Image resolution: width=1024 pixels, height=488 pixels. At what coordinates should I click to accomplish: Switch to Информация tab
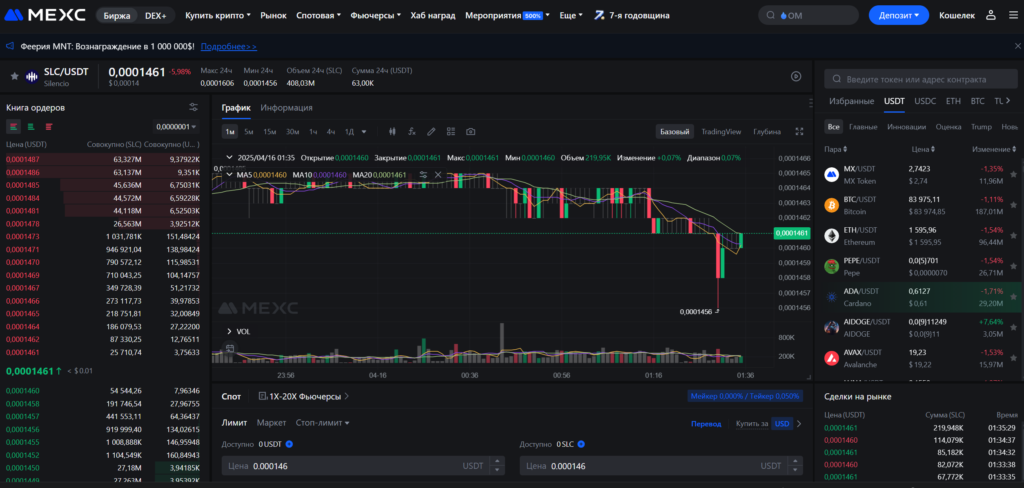286,108
